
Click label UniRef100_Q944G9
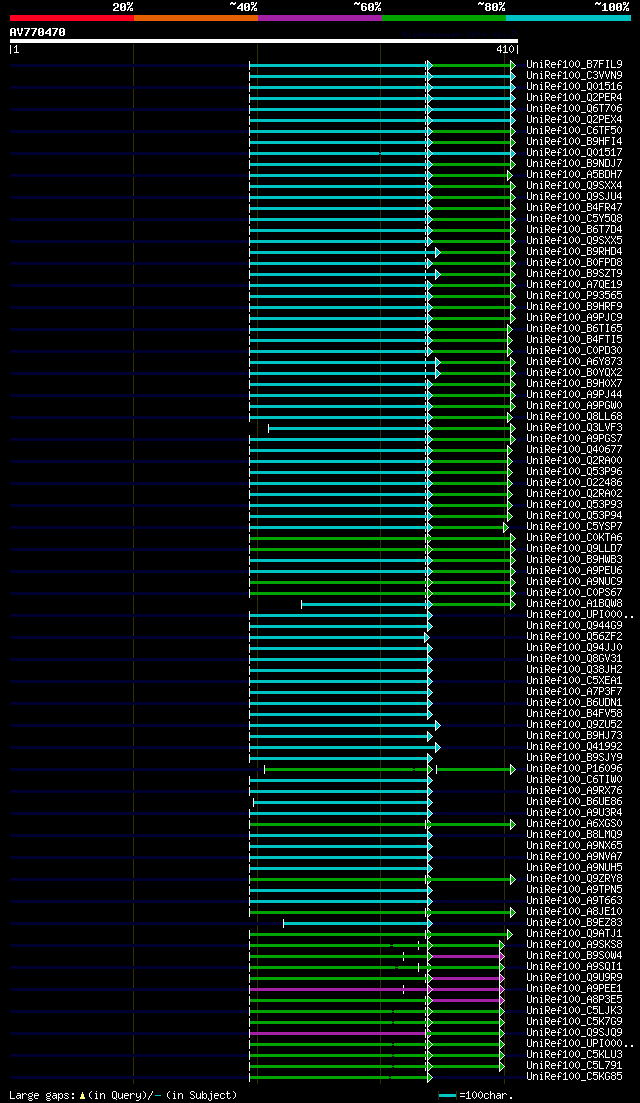[574, 625]
